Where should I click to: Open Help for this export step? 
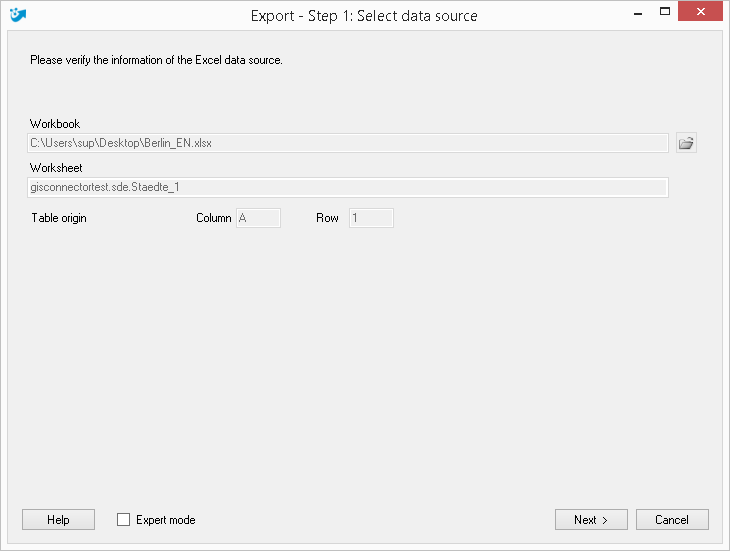pos(58,519)
